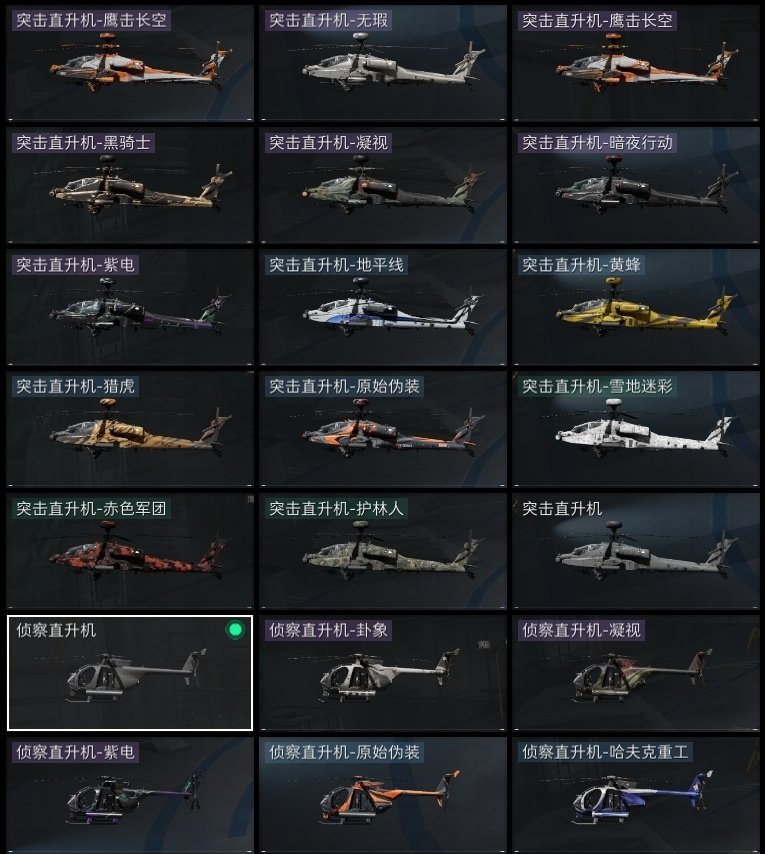
Task: Select the default 侦察直升机 card
Action: click(x=130, y=673)
